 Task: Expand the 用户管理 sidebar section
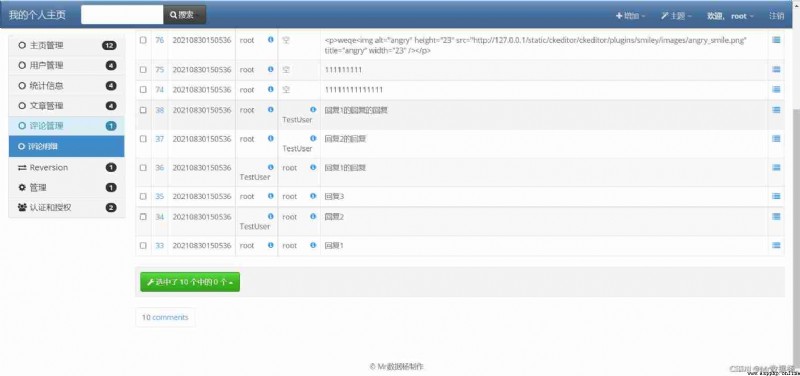[x=67, y=65]
